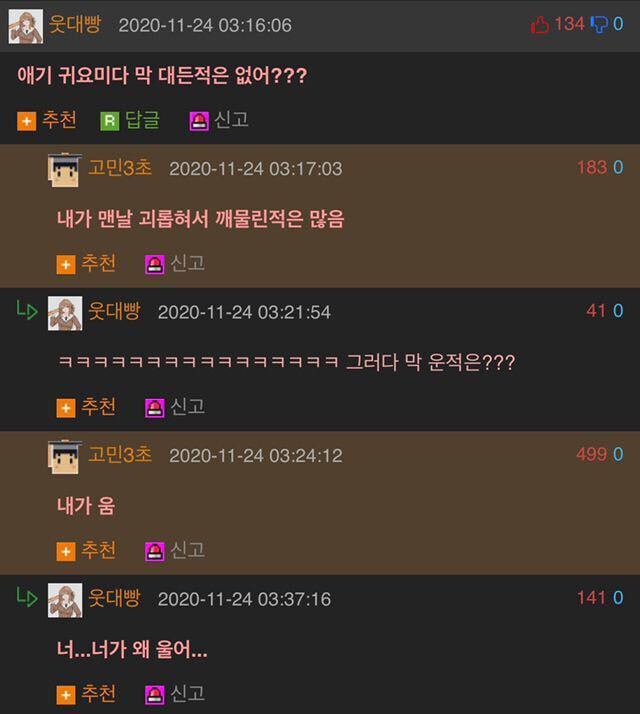Image resolution: width=640 pixels, height=714 pixels.
Task: Click 답글 to reply to the top comment
Action: 142,120
